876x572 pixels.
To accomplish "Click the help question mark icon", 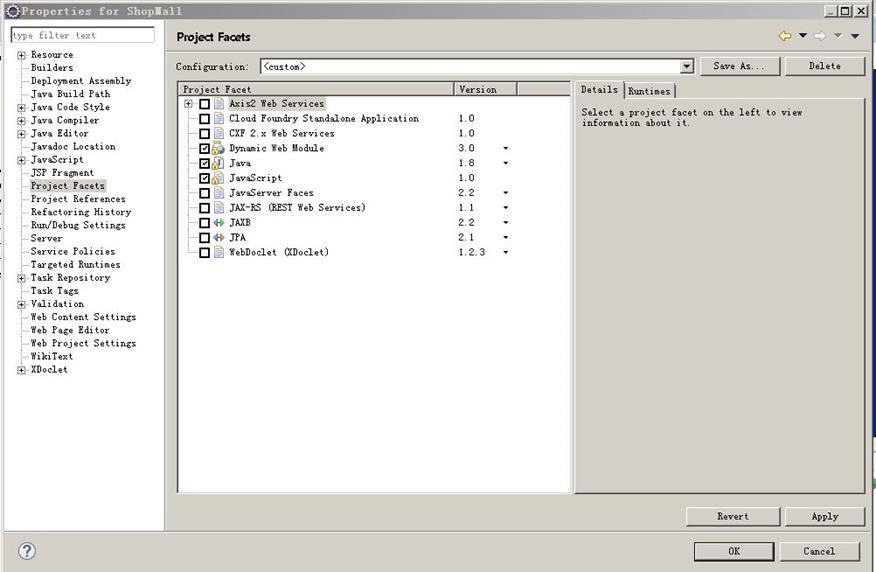I will [x=27, y=551].
